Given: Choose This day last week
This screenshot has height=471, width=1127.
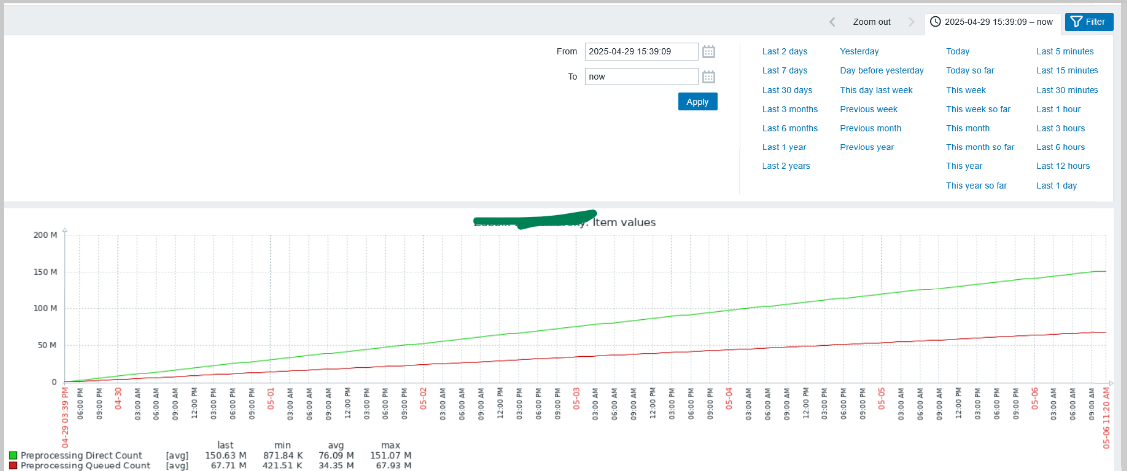Looking at the screenshot, I should coord(876,90).
